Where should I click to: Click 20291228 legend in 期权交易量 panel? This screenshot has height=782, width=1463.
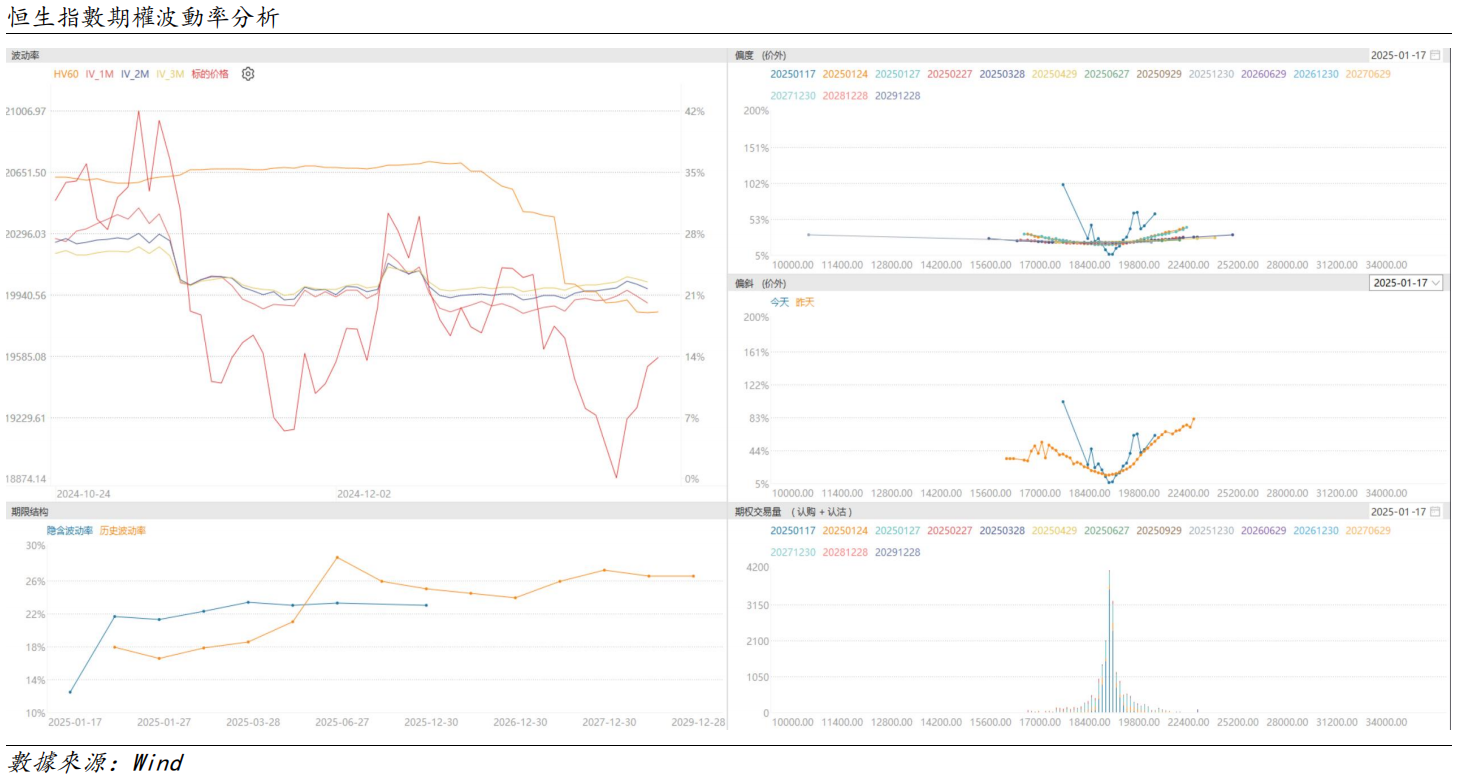coord(897,552)
